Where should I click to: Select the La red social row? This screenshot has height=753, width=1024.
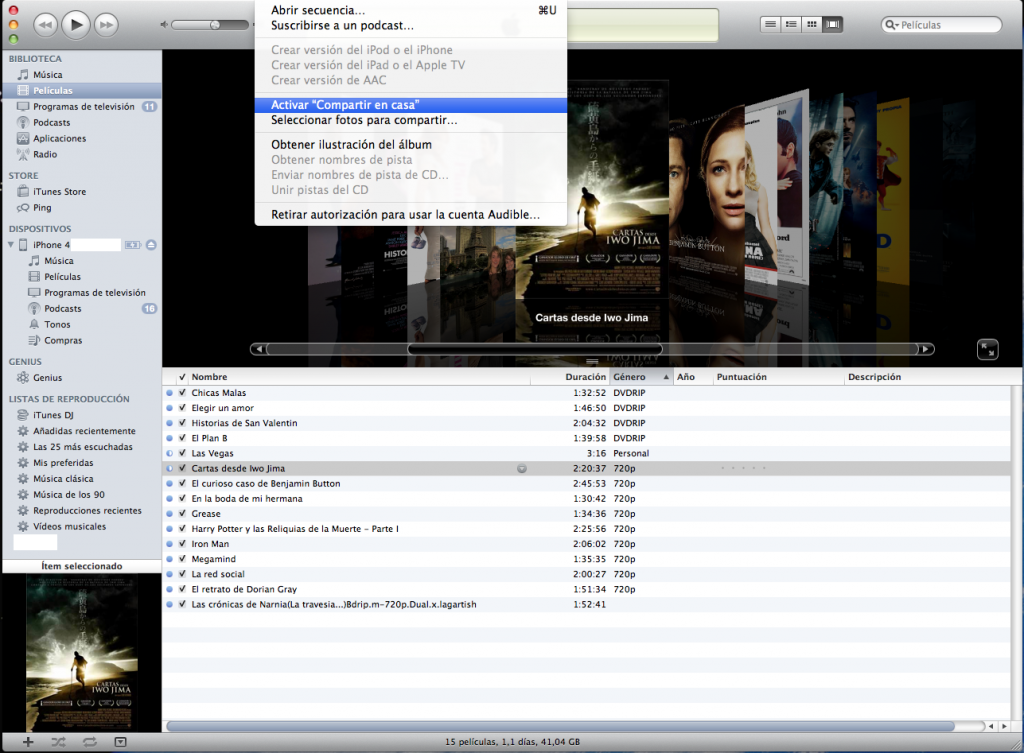click(586, 574)
